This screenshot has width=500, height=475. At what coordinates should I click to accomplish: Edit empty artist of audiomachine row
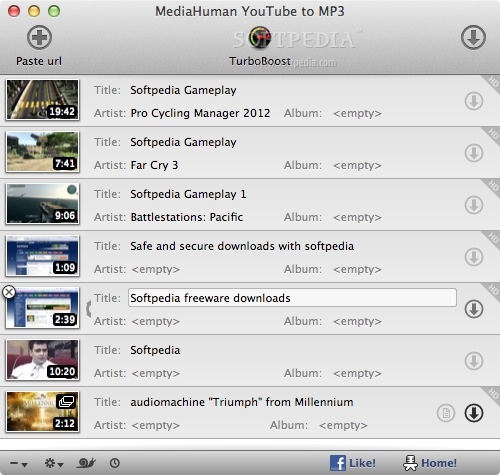tap(156, 425)
